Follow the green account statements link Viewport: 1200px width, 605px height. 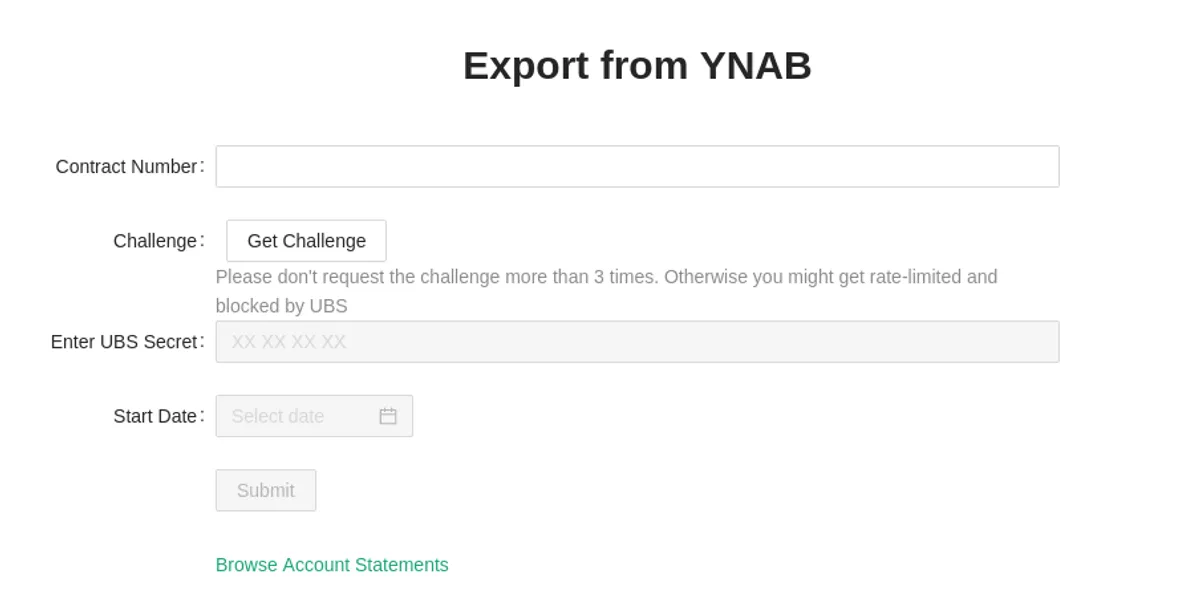coord(332,565)
